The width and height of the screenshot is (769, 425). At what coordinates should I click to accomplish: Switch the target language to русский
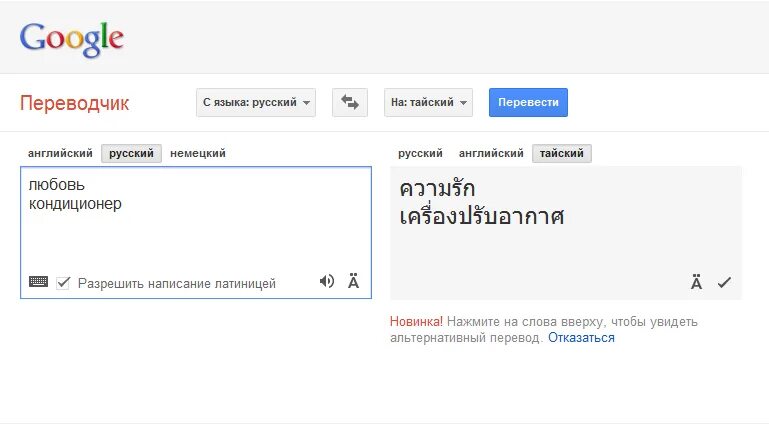point(420,153)
